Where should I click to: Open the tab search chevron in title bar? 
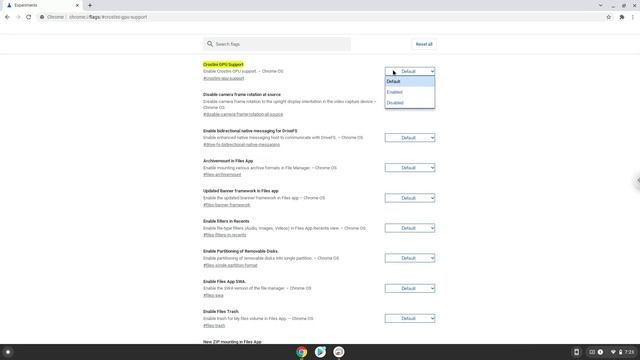tap(600, 5)
